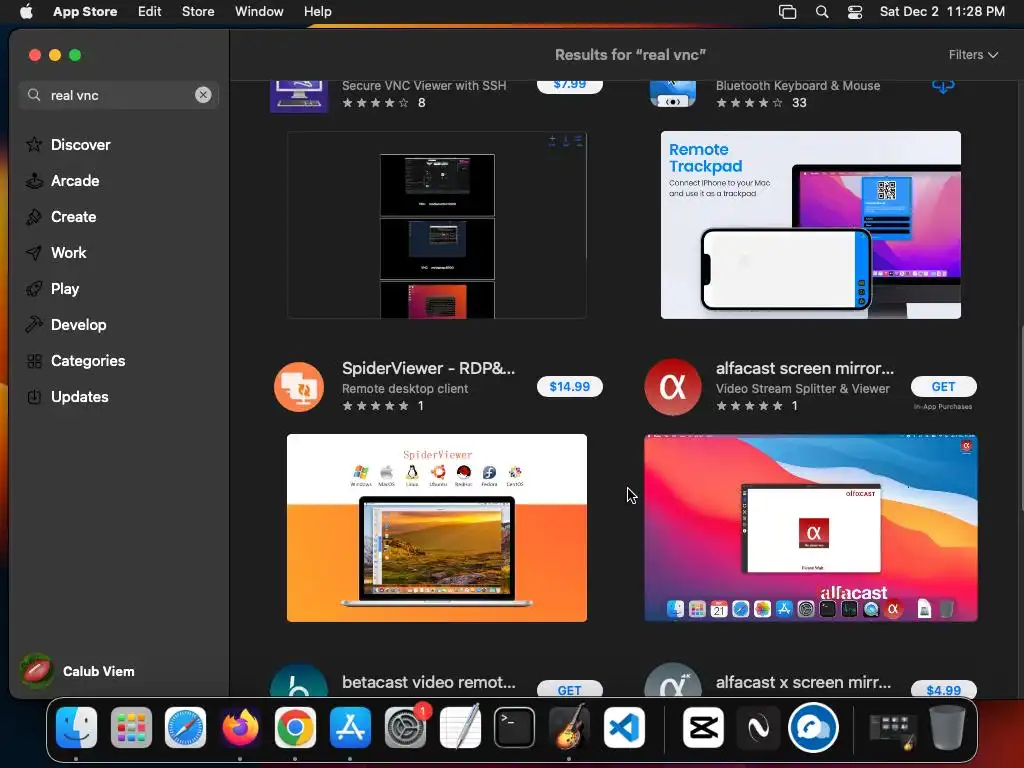Click GET for alfacast screen mirror
Image resolution: width=1024 pixels, height=768 pixels.
pyautogui.click(x=944, y=387)
